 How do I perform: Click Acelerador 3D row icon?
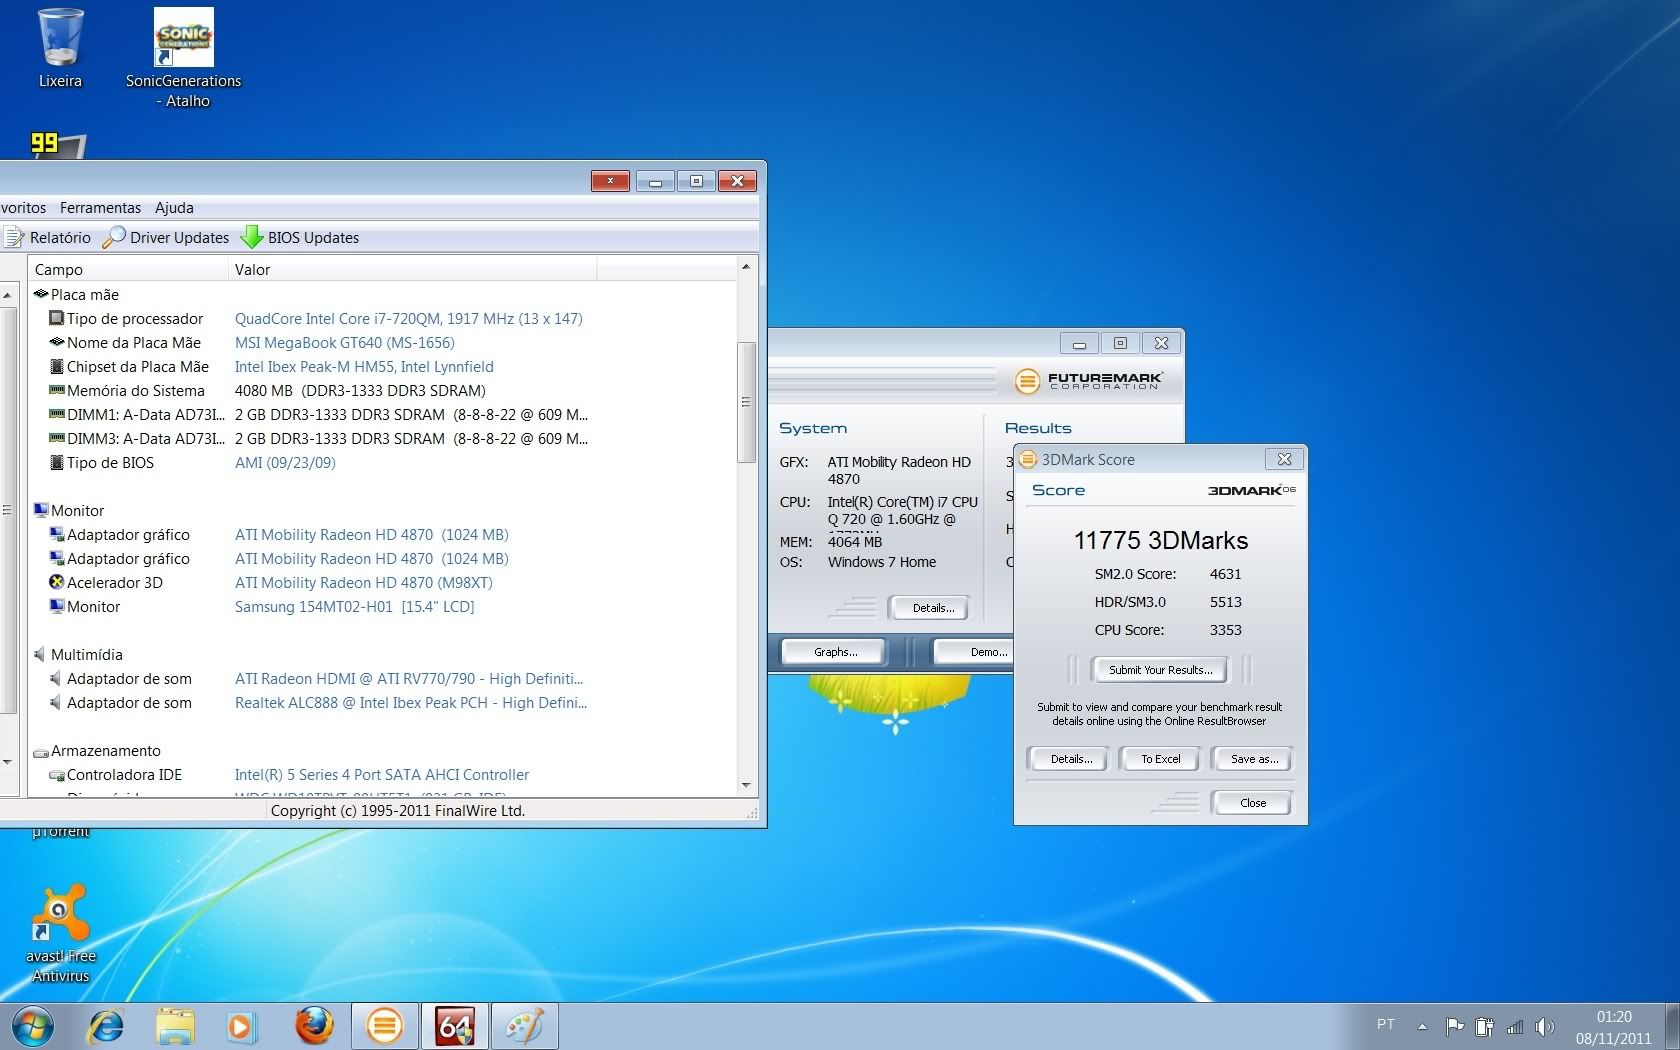coord(57,582)
